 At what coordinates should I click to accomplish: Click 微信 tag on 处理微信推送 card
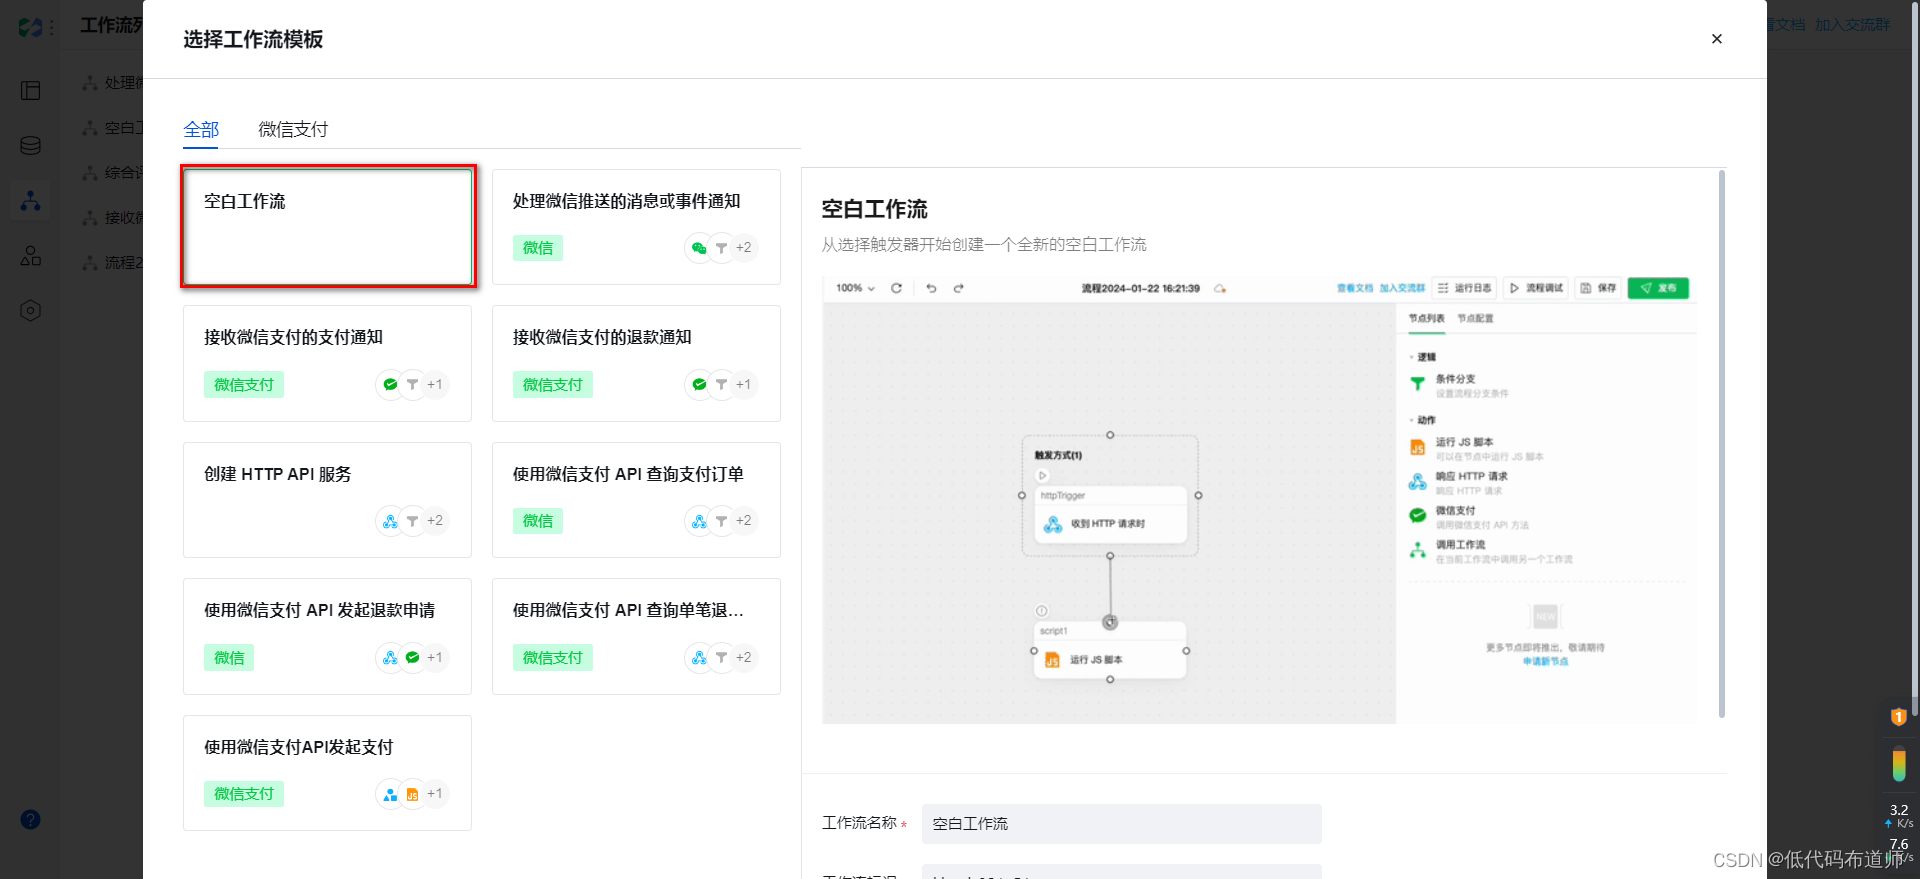tap(538, 248)
